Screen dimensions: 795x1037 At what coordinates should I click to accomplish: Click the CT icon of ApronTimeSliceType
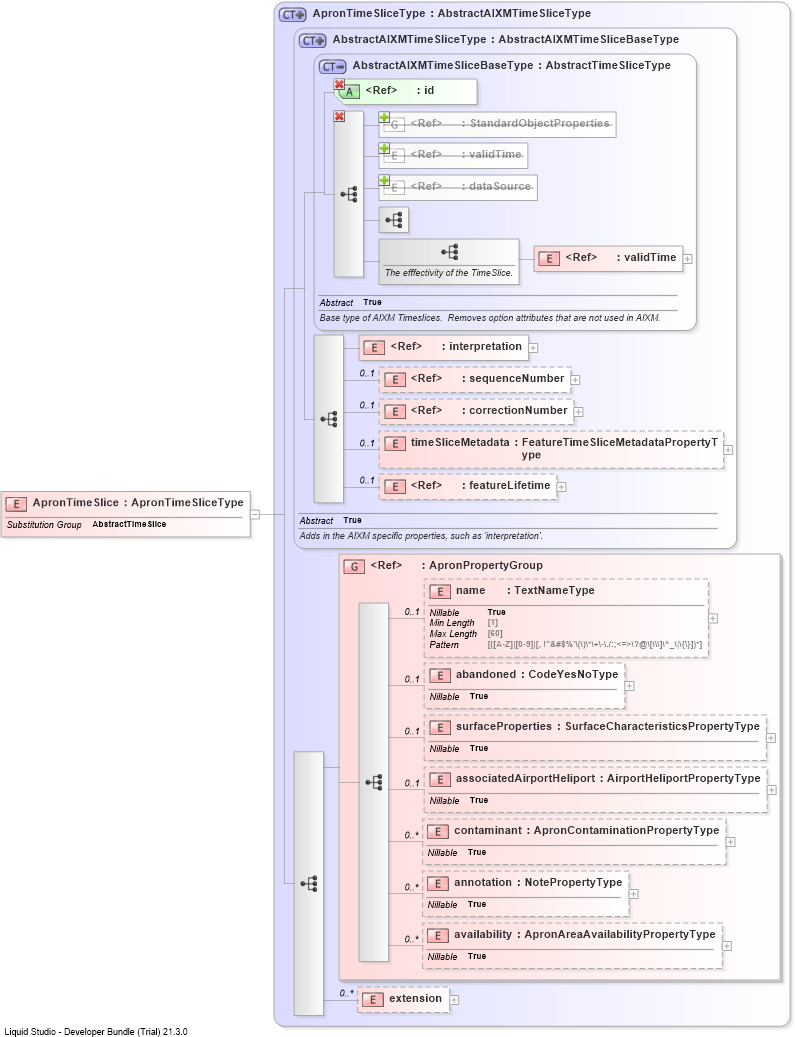click(x=293, y=14)
